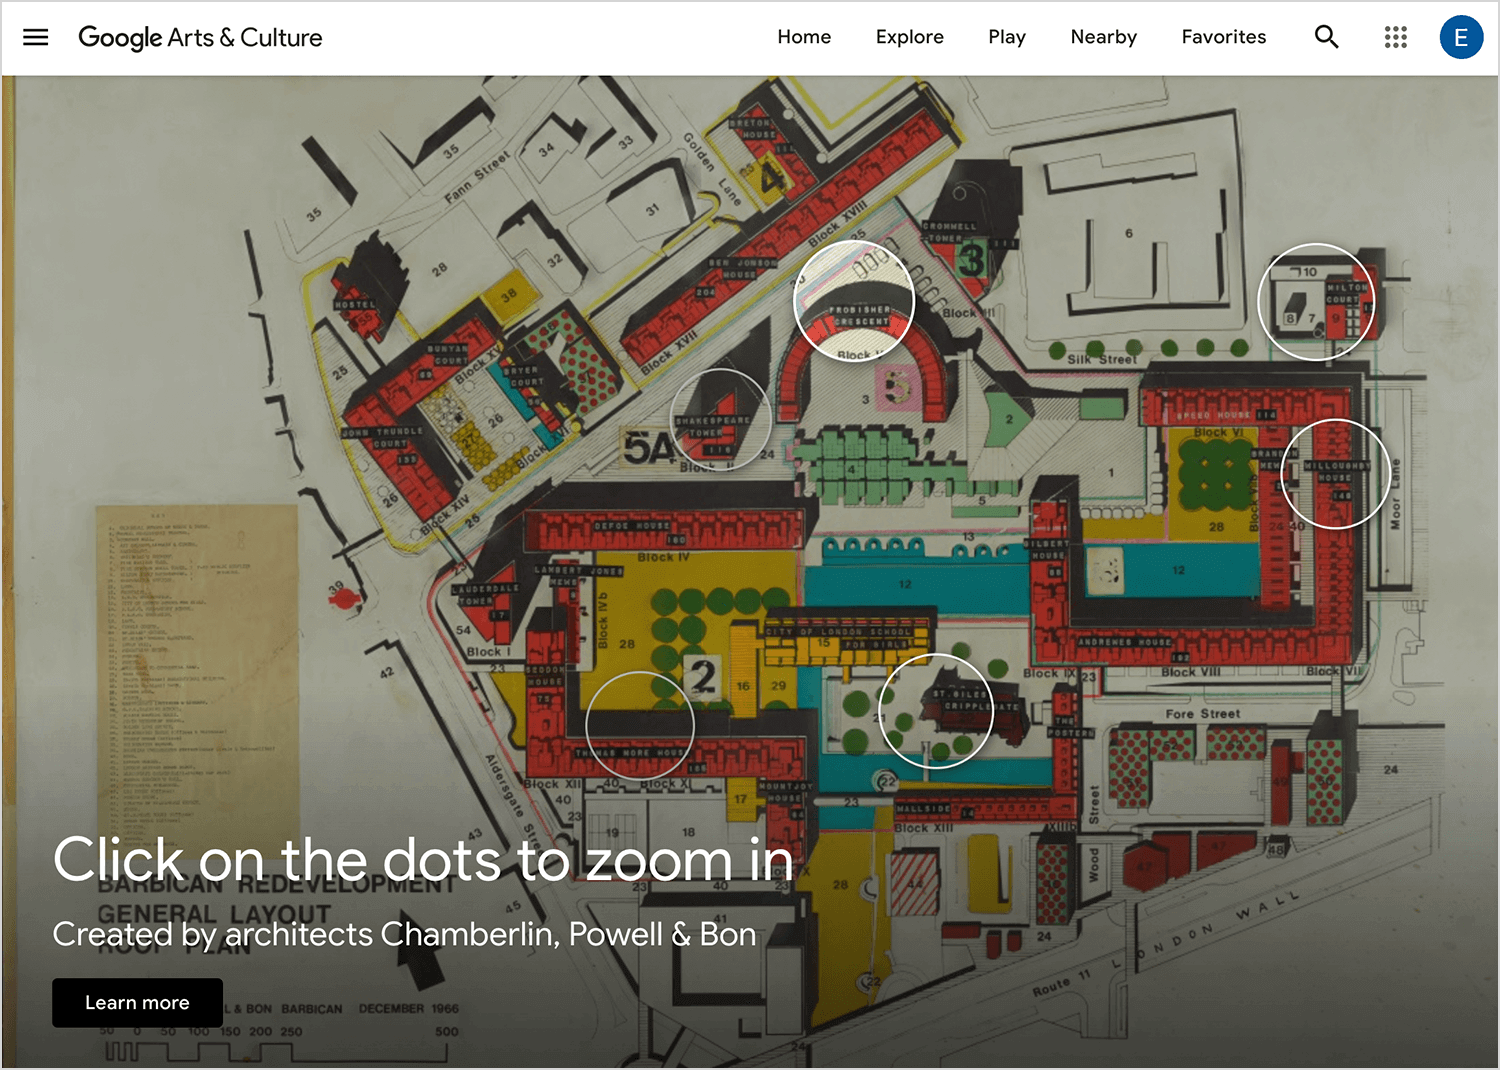Viewport: 1500px width, 1070px height.
Task: Open the Google apps grid
Action: [x=1395, y=37]
